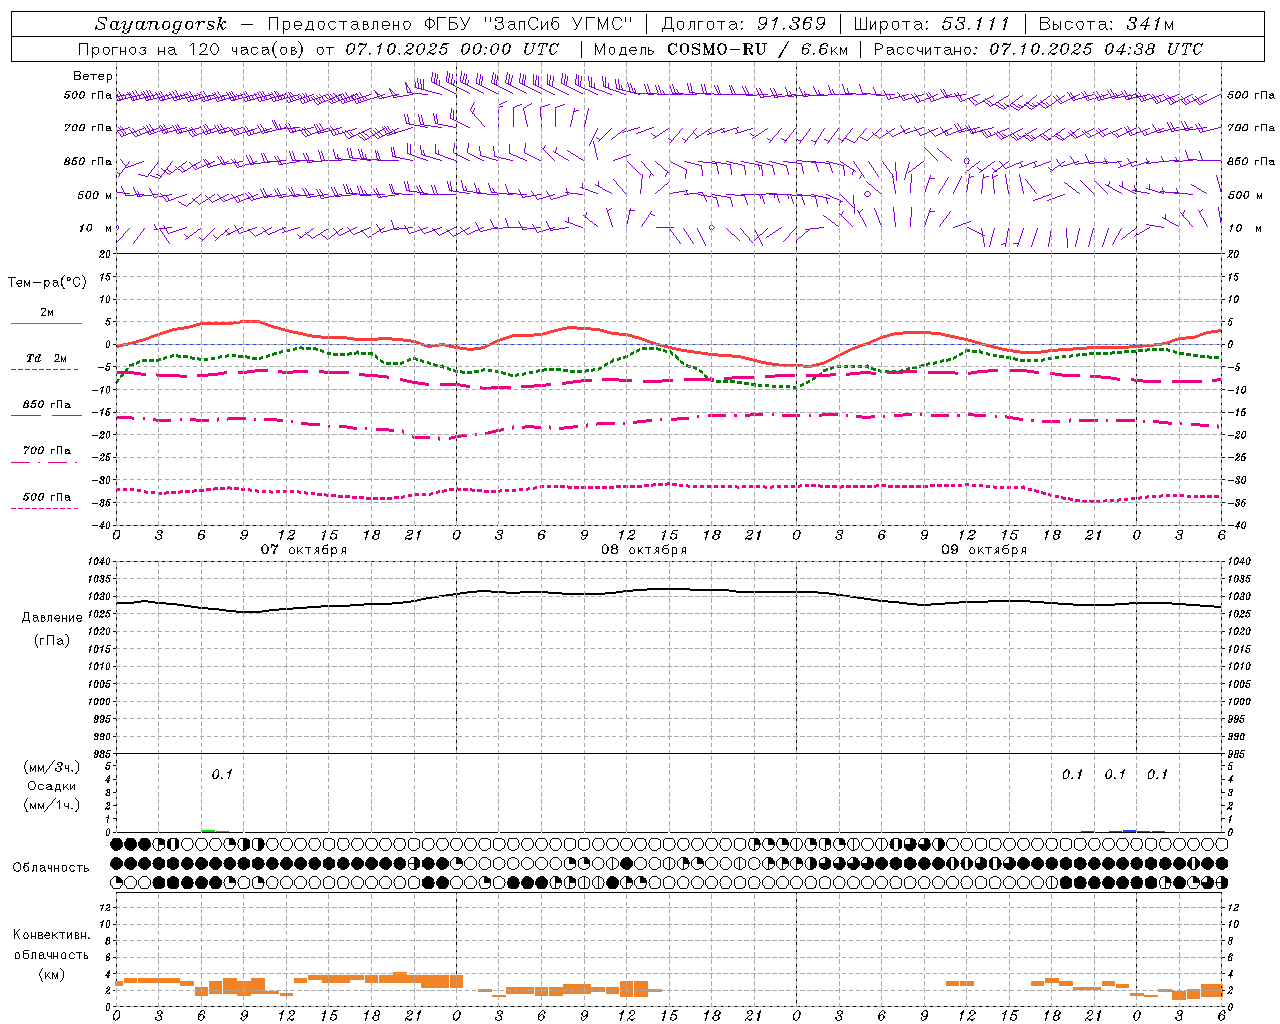
Task: Click the 0.1 precipitation value on 07 октября
Action: 222,774
